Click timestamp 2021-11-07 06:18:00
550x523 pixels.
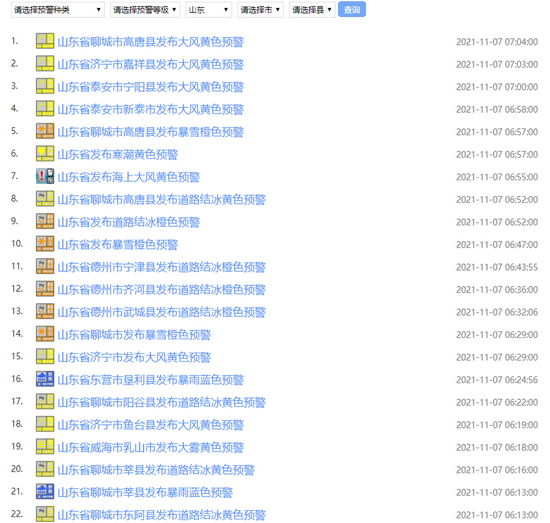pos(497,448)
